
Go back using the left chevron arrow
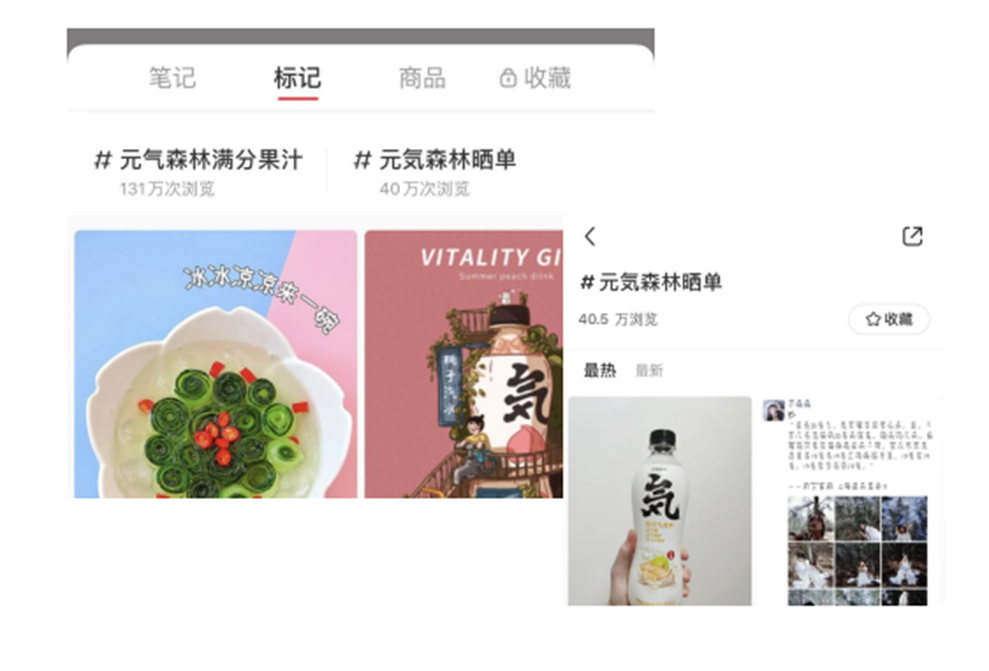(590, 236)
